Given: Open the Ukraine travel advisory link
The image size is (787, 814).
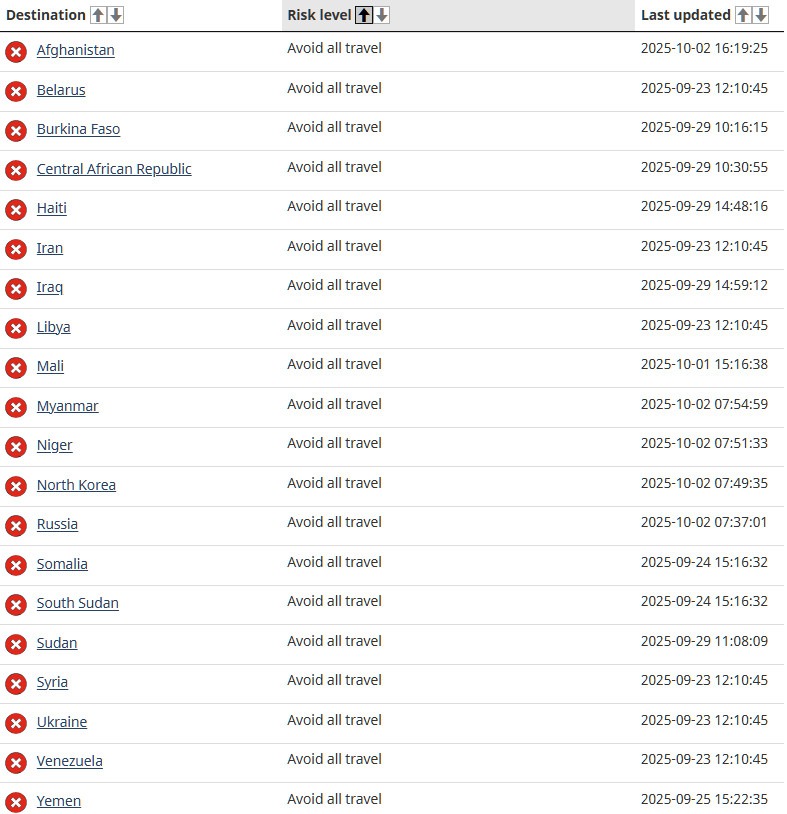Looking at the screenshot, I should click(62, 722).
